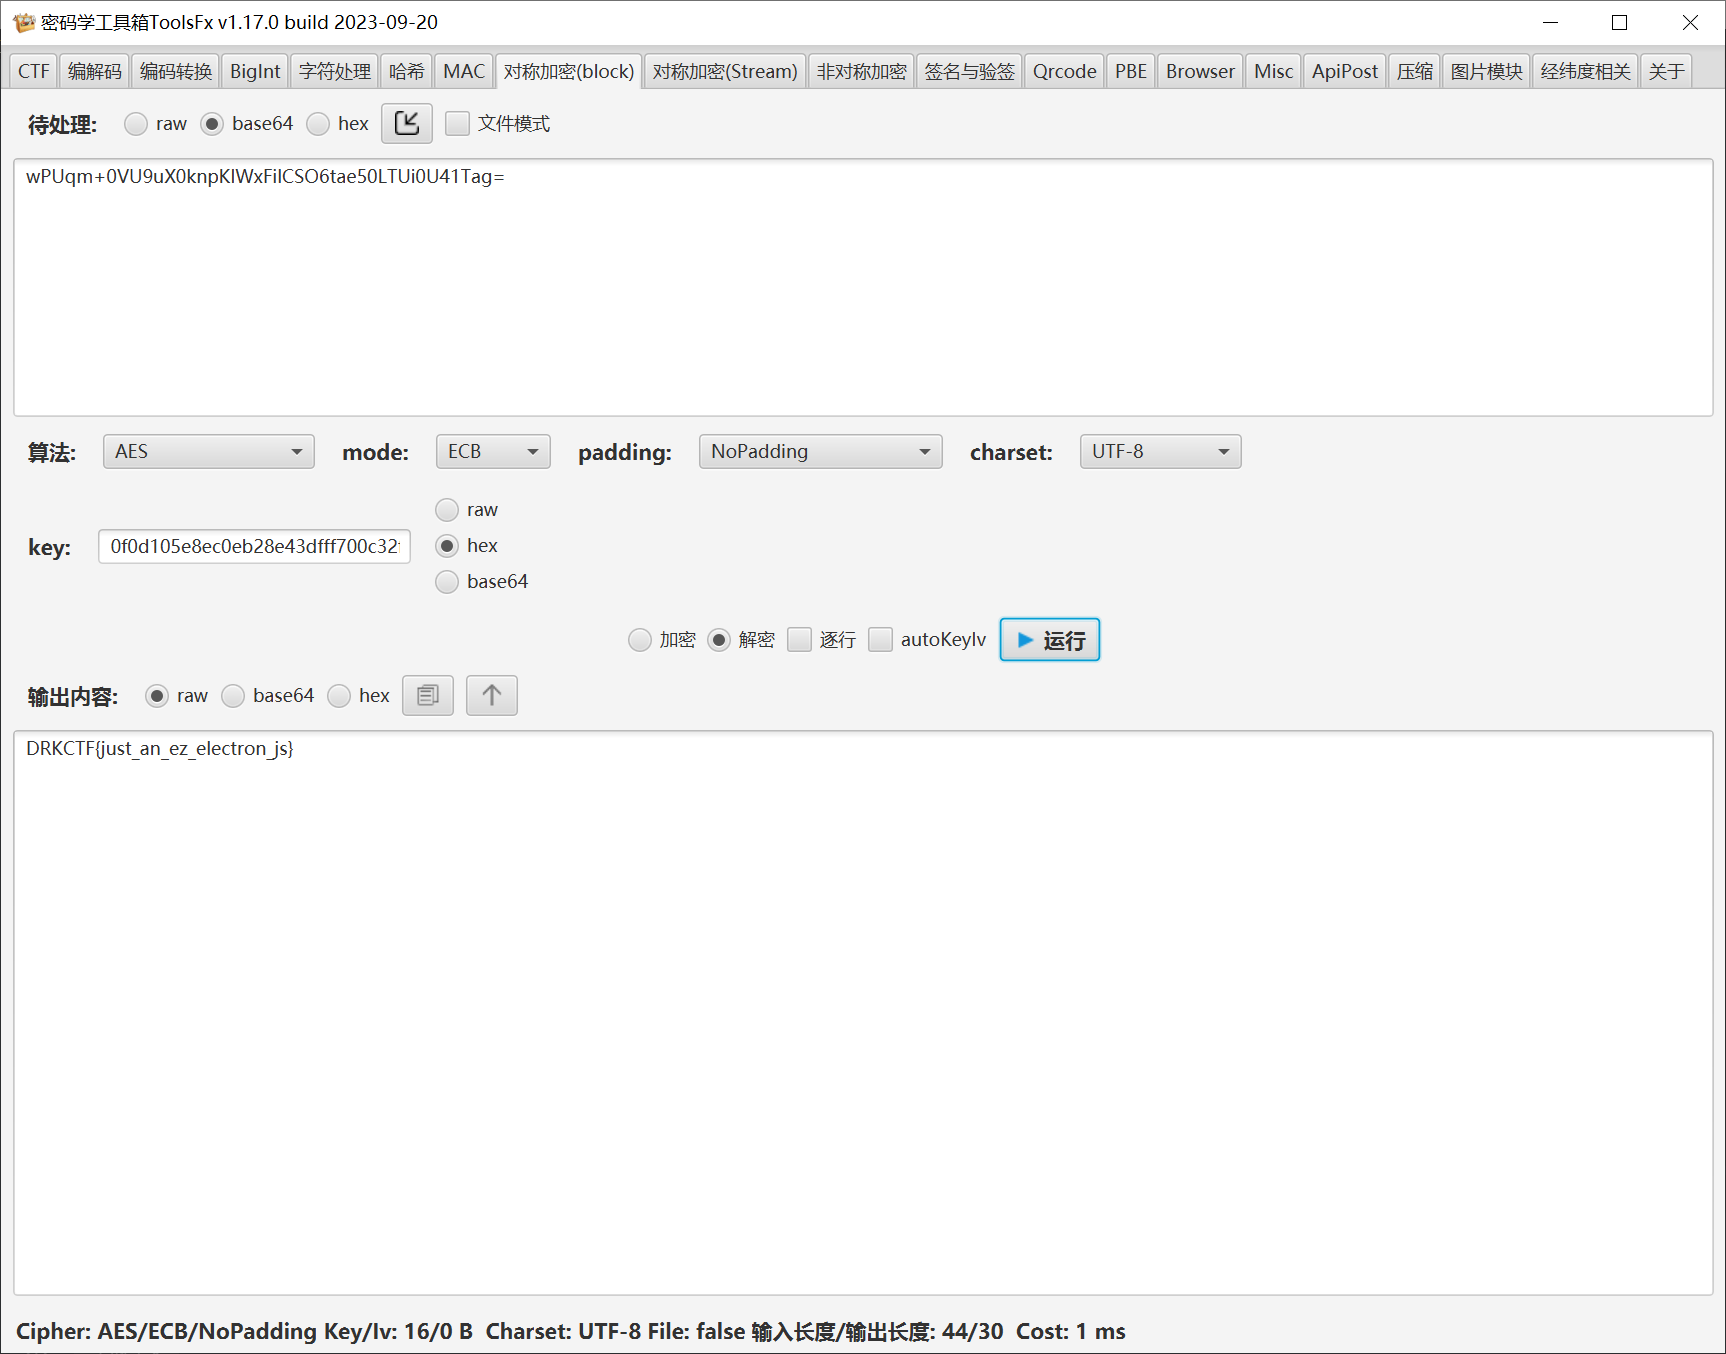Open the AES algorithm dropdown
1726x1354 pixels.
tap(208, 452)
